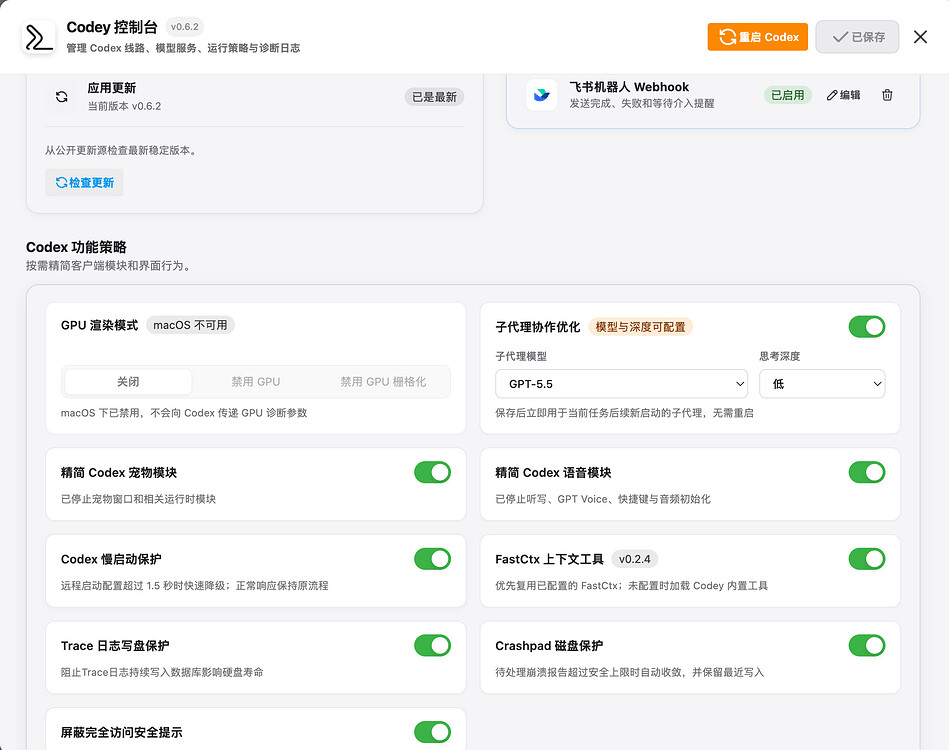Click the Codex 功能策略 heading
The height and width of the screenshot is (750, 949).
76,247
